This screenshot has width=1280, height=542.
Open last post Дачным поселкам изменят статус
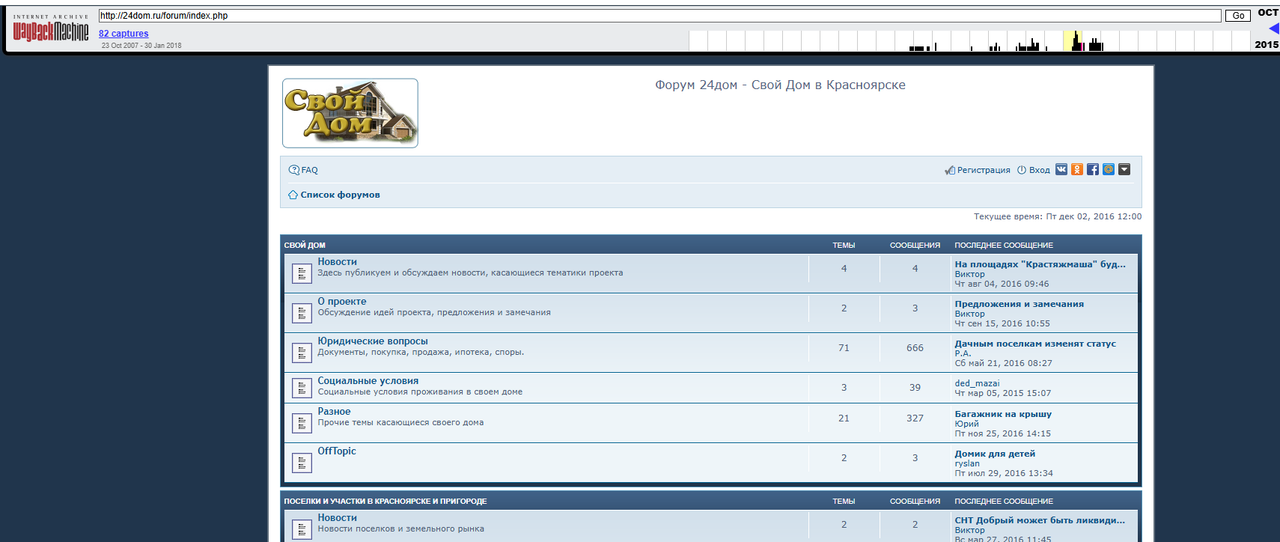pyautogui.click(x=1035, y=344)
